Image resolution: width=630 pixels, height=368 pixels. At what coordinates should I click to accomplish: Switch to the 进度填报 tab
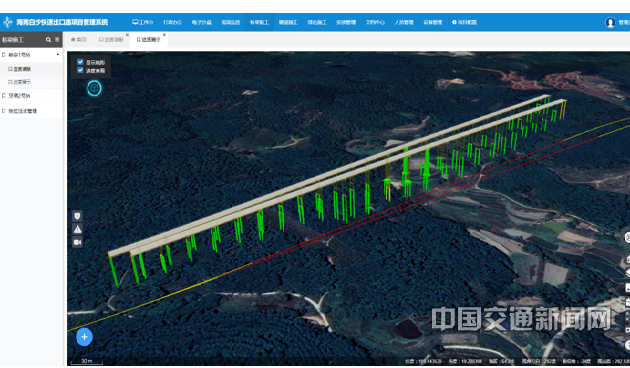click(x=111, y=40)
